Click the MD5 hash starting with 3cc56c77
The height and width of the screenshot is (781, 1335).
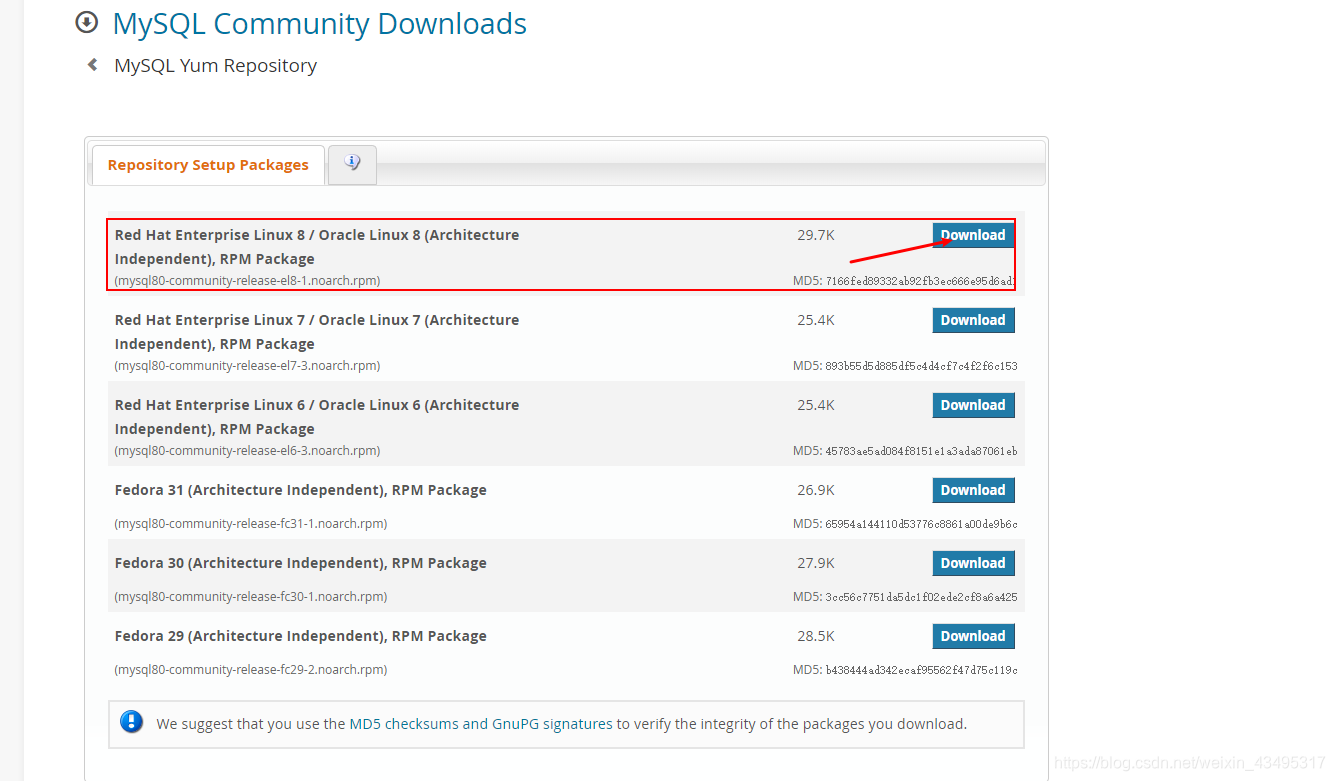[x=921, y=597]
